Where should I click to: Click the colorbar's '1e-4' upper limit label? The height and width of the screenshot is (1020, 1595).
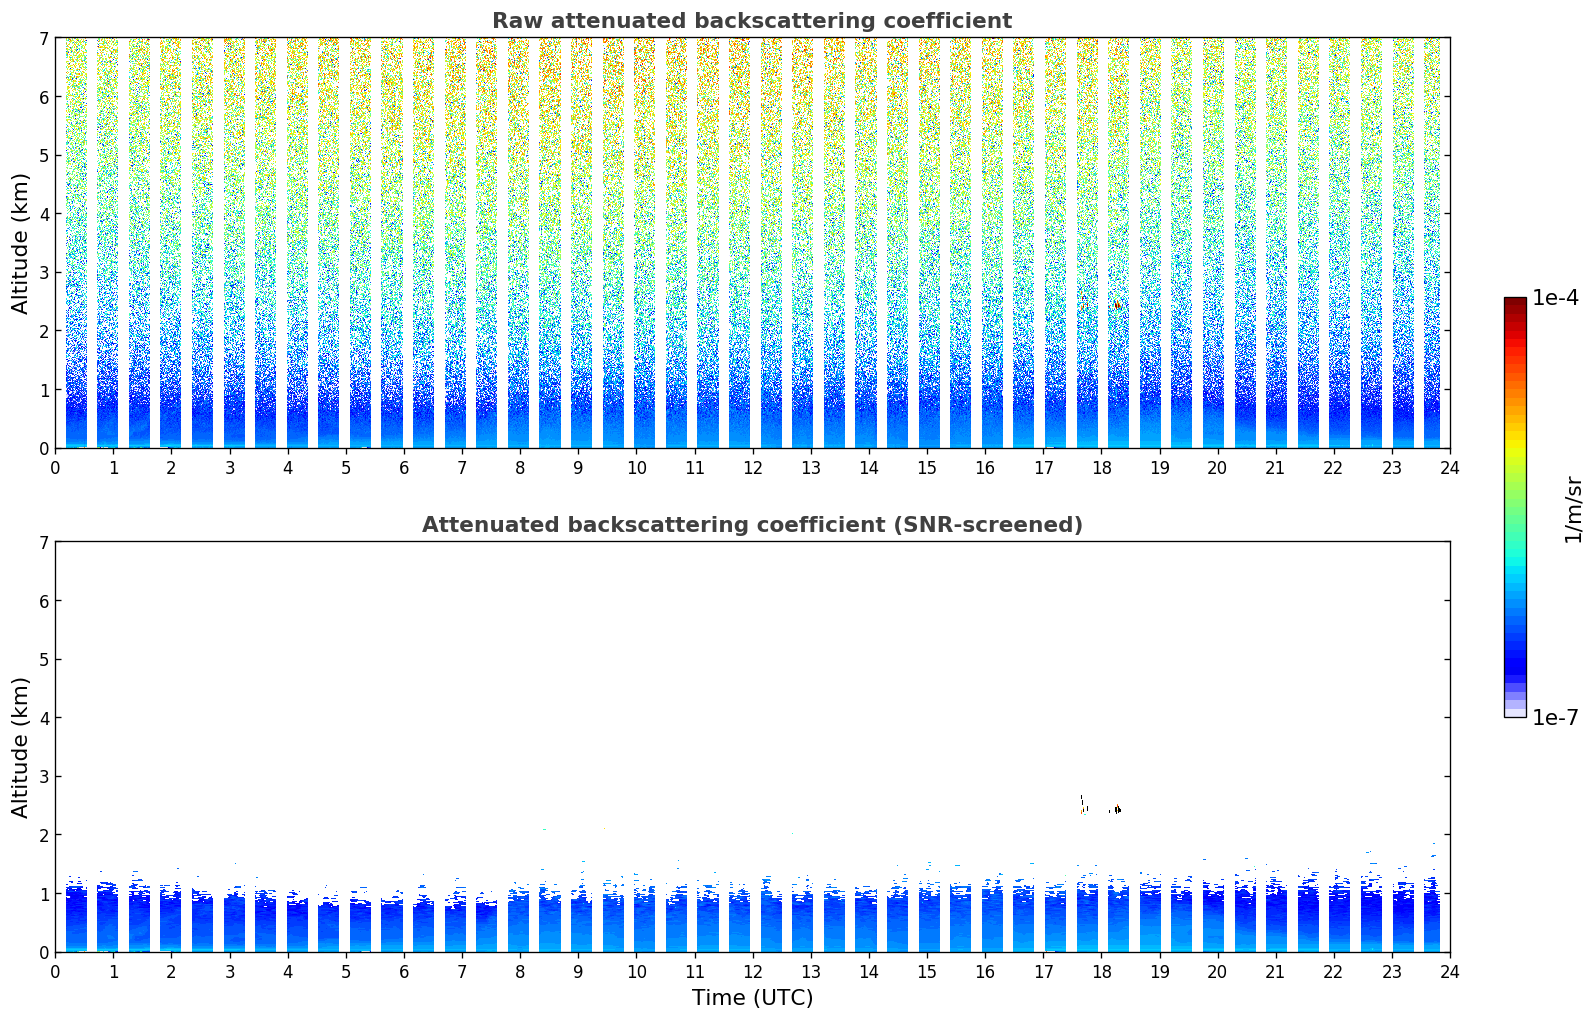click(x=1555, y=298)
